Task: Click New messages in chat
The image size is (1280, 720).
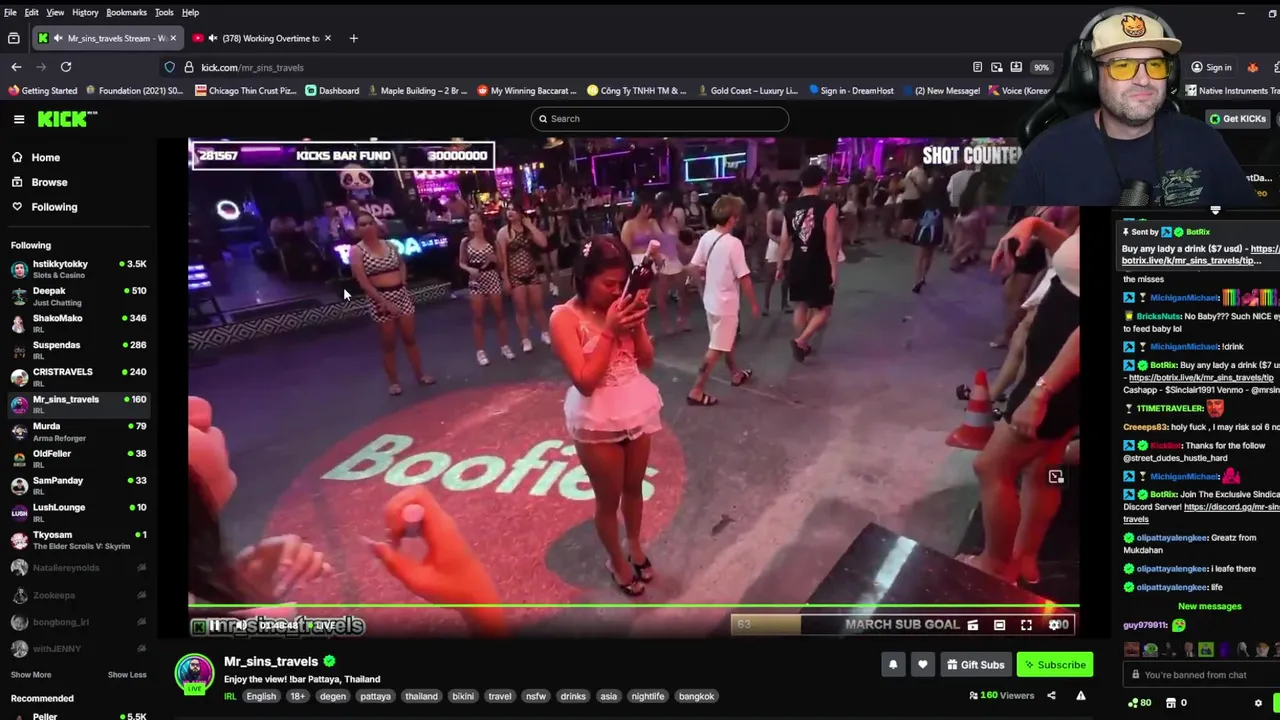Action: point(1209,606)
